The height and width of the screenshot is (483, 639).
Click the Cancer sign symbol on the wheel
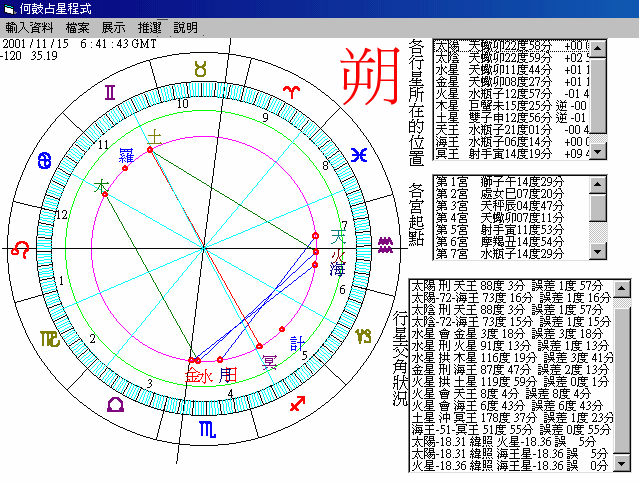(x=44, y=160)
